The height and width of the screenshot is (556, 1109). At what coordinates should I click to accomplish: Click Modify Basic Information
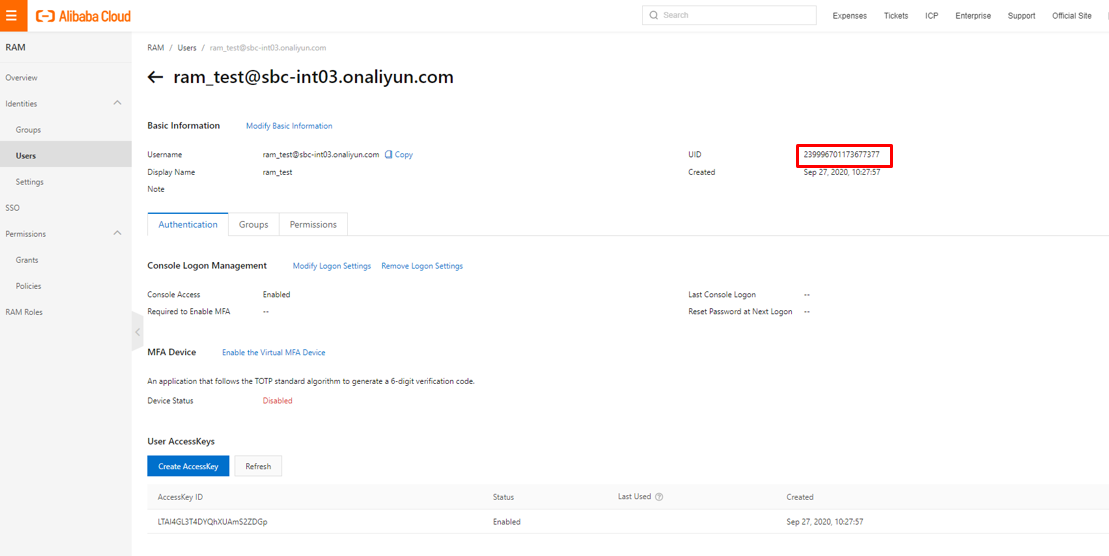289,126
